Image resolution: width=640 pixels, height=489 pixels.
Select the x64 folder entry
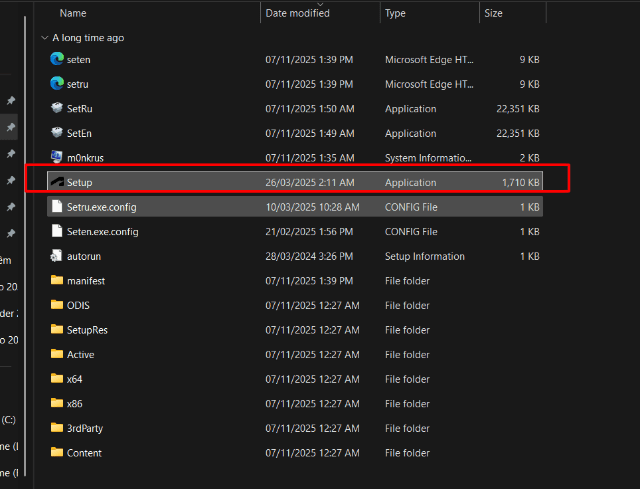pos(75,379)
